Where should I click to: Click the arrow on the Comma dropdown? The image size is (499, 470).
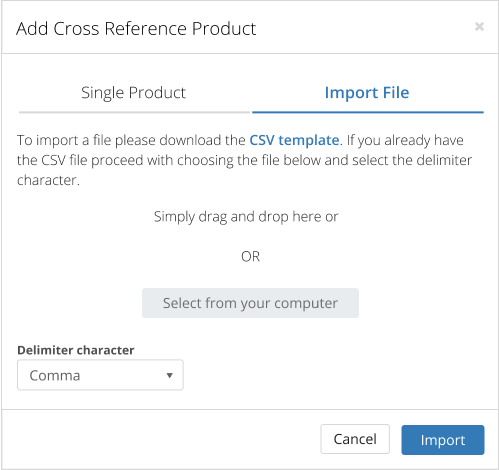point(169,376)
